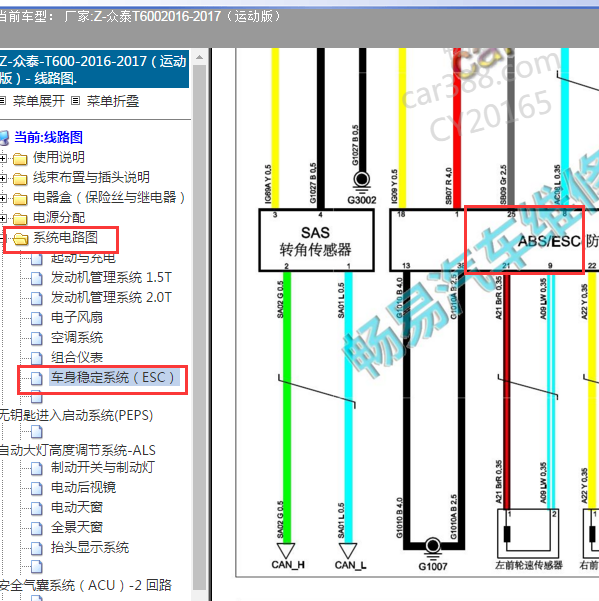Screen dimensions: 599x601
Task: Open 发动机管理系统 1.5T diagram
Action: pyautogui.click(x=112, y=277)
